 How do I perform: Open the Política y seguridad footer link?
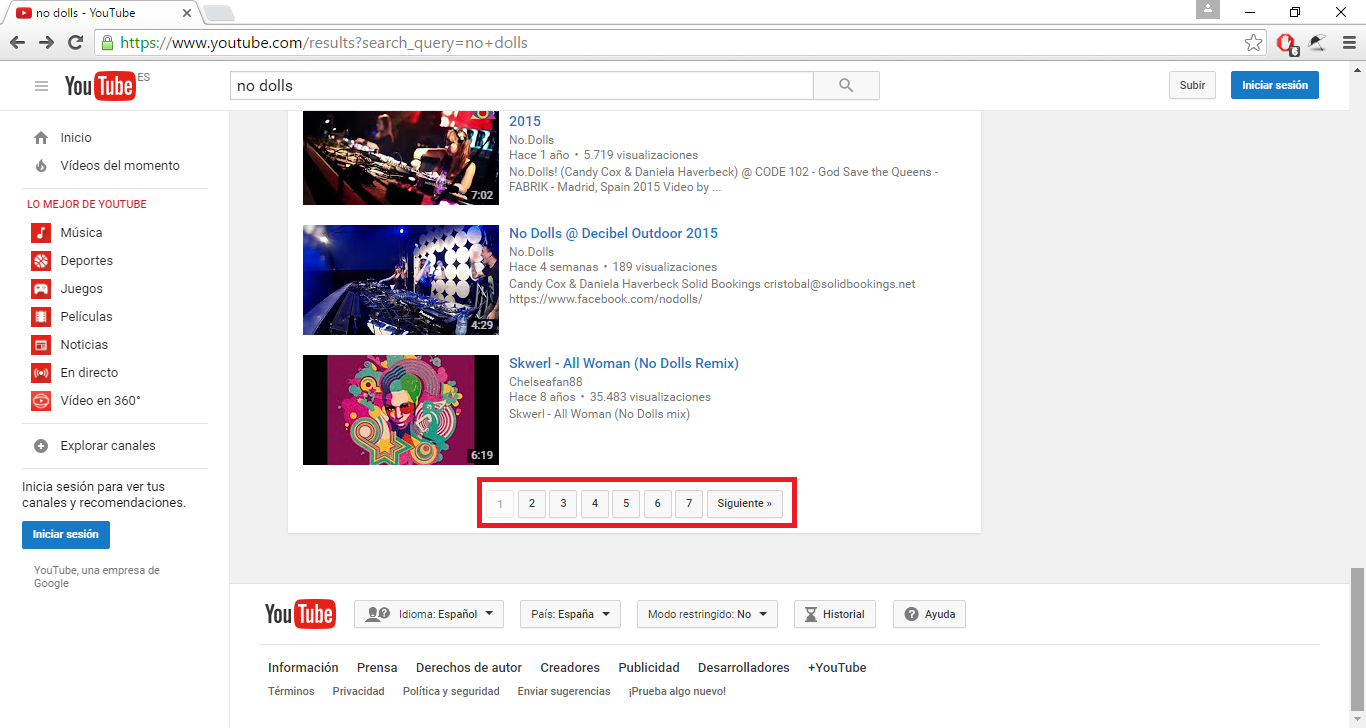[x=451, y=692]
